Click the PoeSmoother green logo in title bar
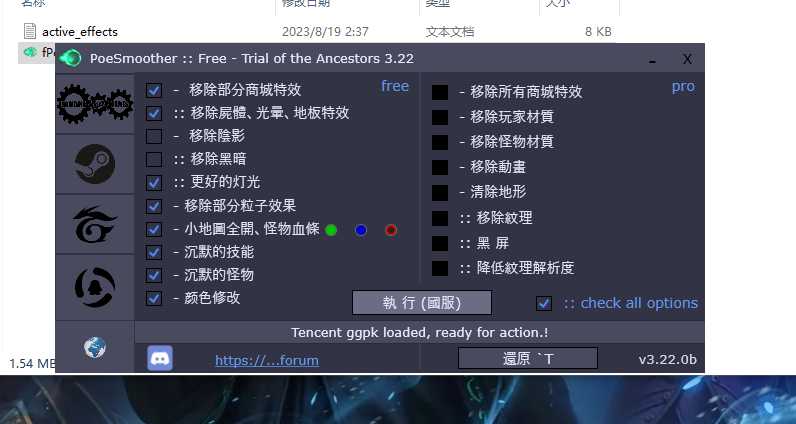 [71, 58]
